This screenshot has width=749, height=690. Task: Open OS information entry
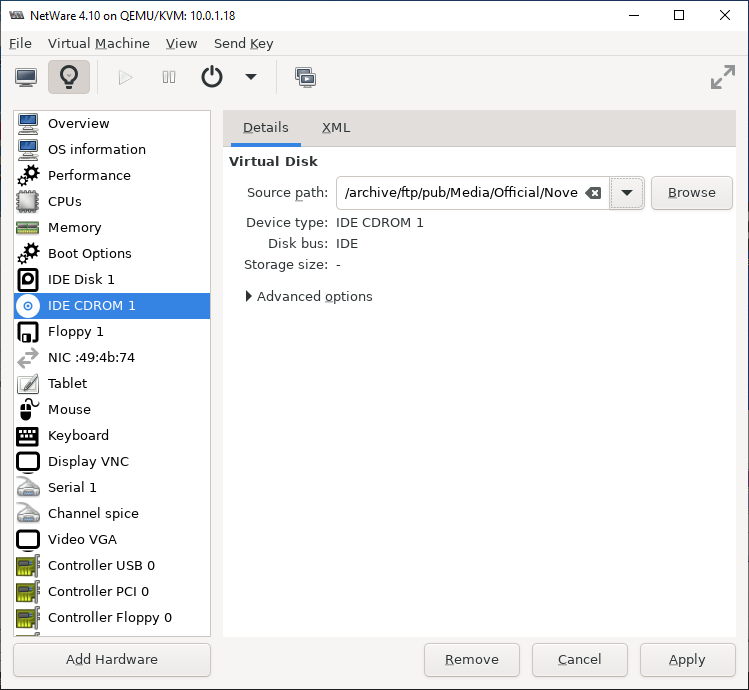[x=112, y=150]
